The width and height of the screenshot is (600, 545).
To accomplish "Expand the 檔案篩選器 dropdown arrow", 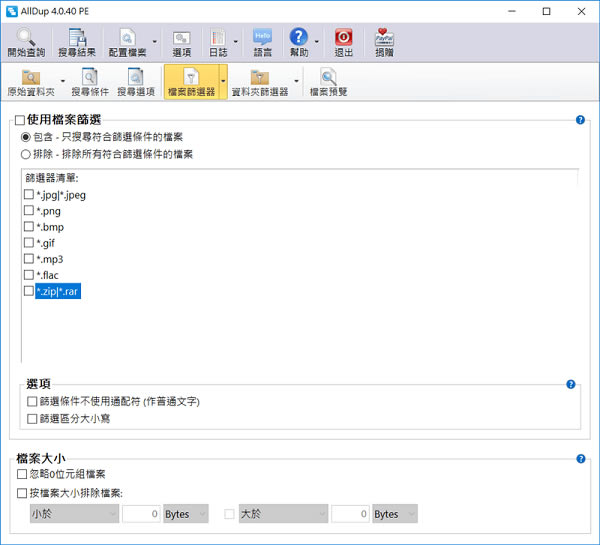I will pos(223,81).
